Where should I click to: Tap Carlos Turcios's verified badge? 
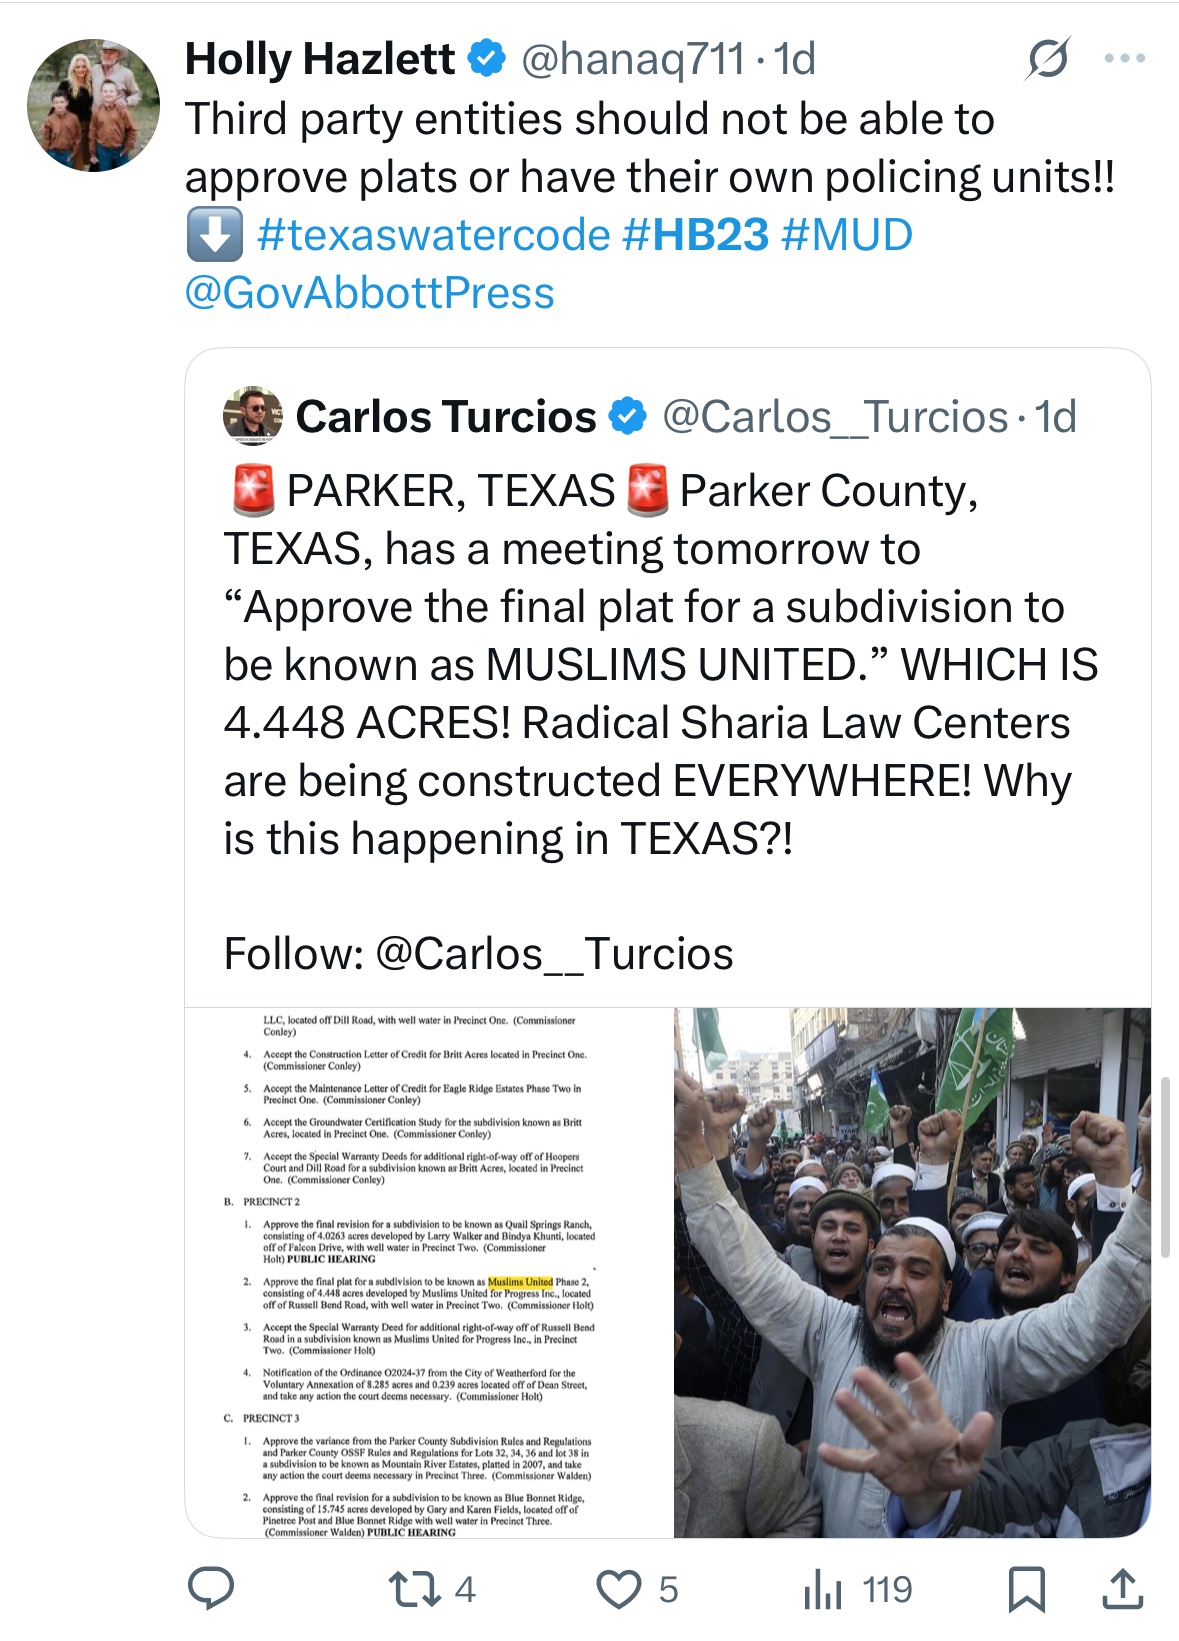(628, 417)
